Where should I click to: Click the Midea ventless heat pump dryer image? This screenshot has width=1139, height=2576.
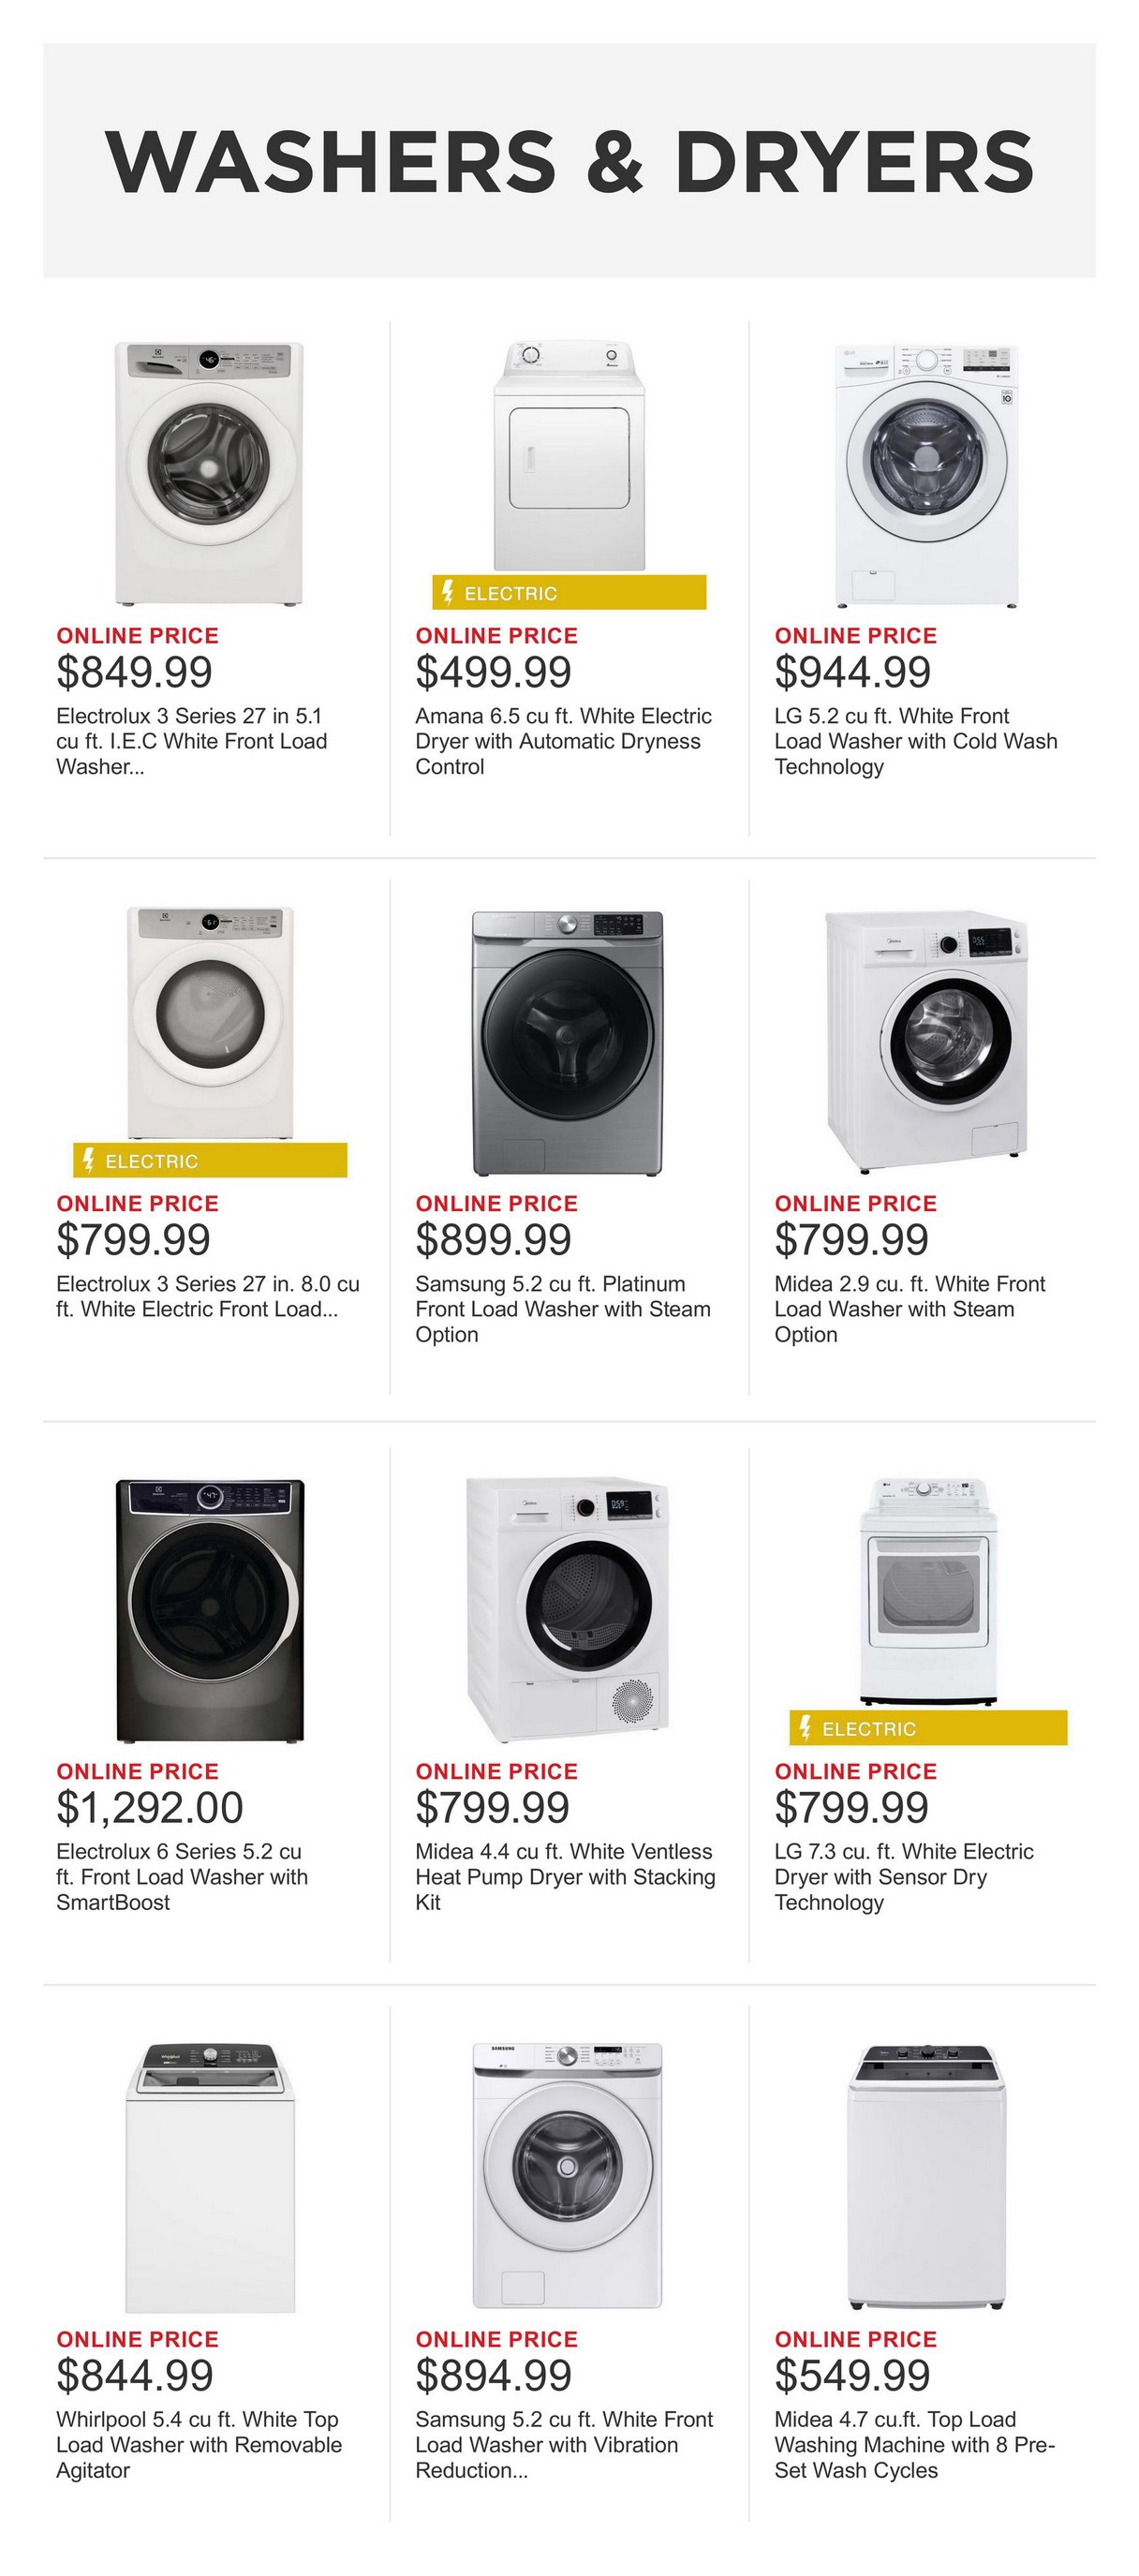567,1608
